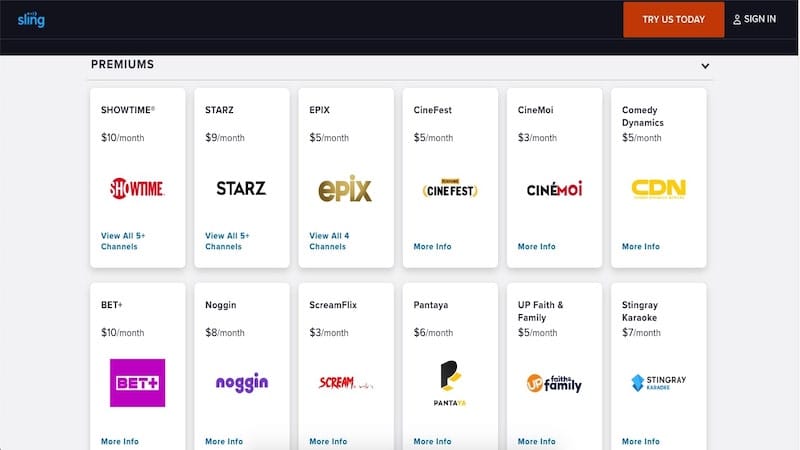
Task: Click the Try Us Today button
Action: tap(673, 19)
